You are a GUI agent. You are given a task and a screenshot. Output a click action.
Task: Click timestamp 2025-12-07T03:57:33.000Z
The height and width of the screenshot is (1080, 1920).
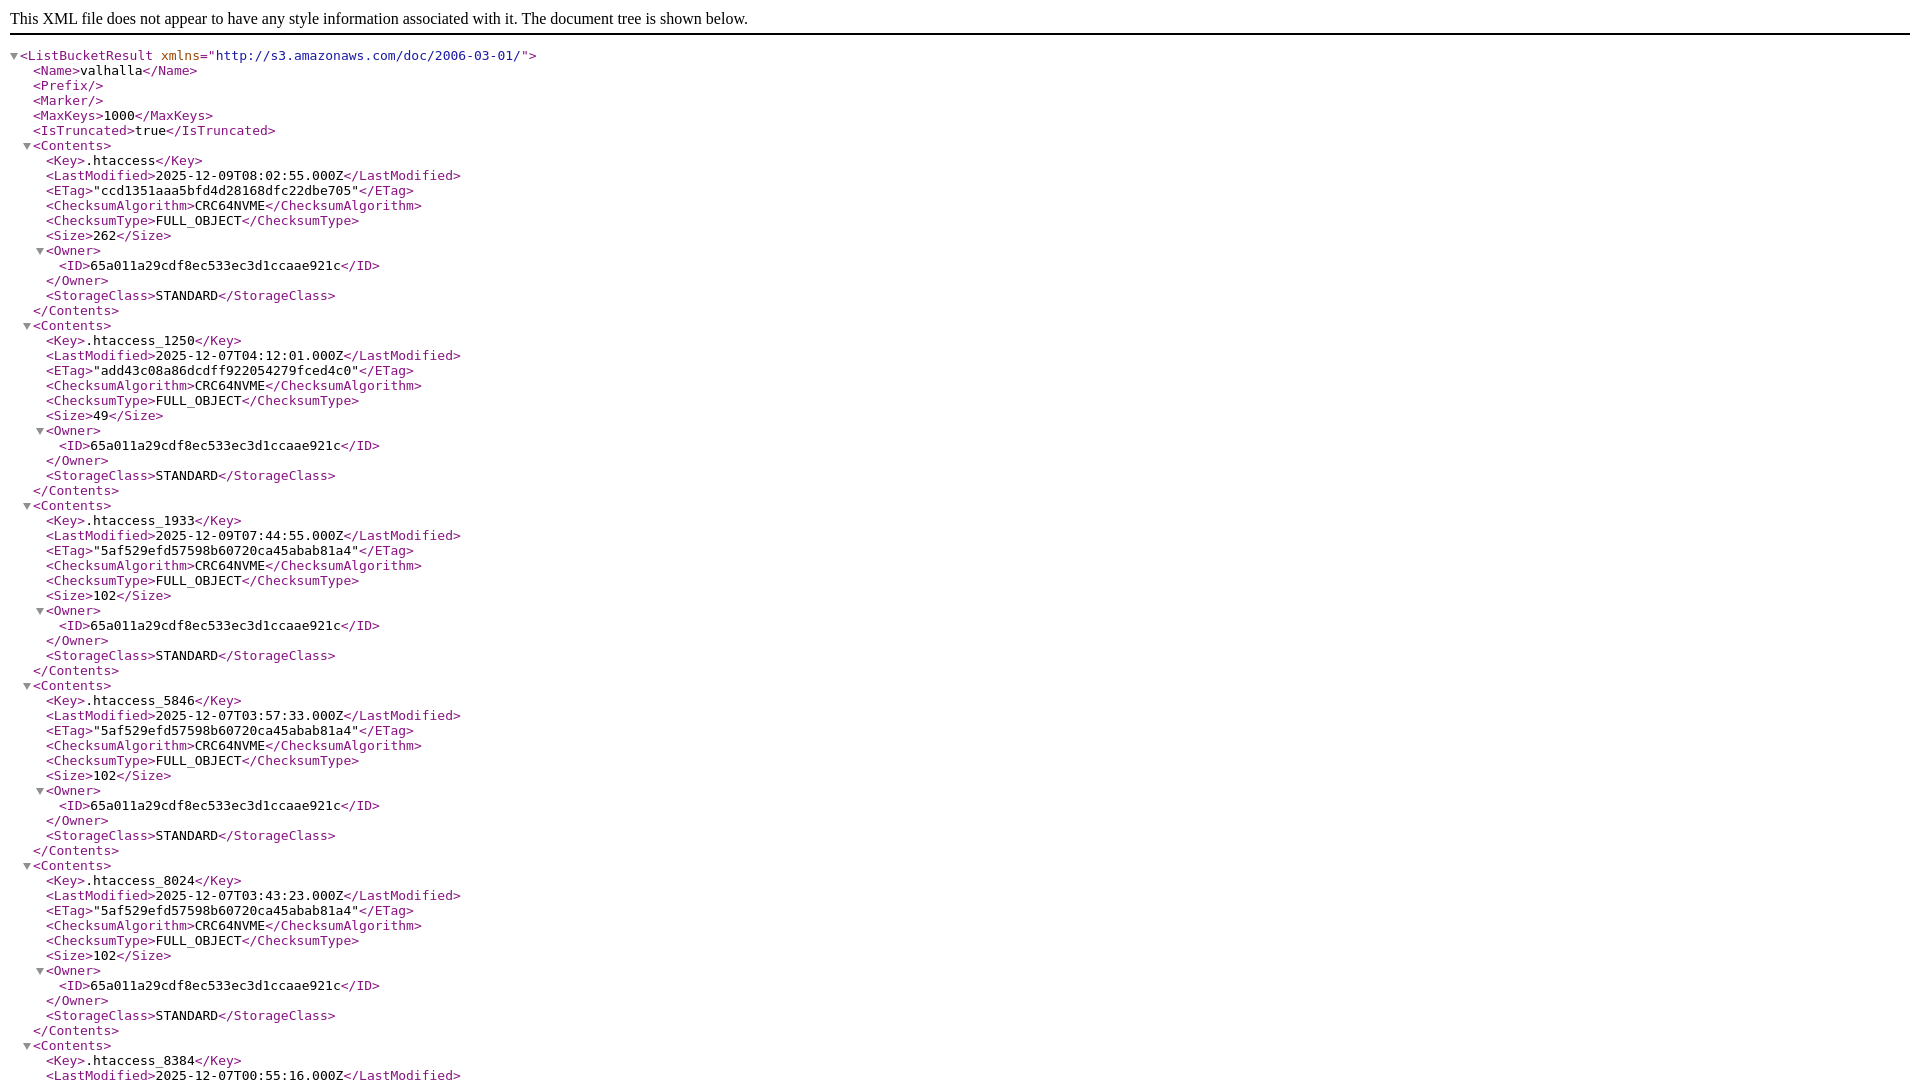pos(249,716)
